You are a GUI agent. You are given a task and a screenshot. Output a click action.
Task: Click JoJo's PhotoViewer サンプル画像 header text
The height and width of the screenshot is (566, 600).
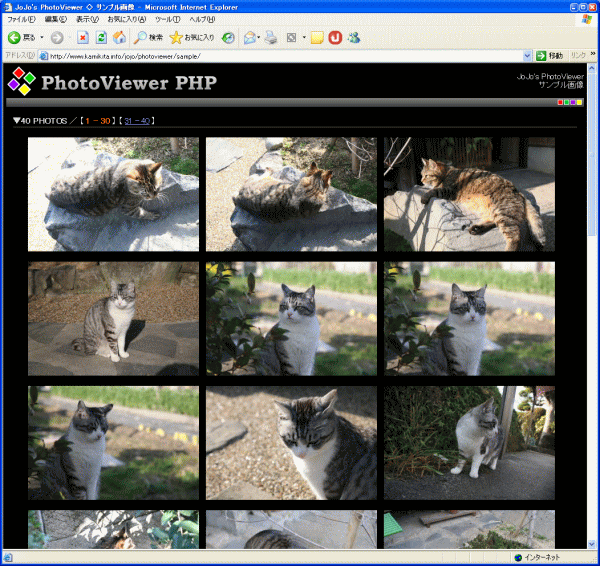[550, 81]
